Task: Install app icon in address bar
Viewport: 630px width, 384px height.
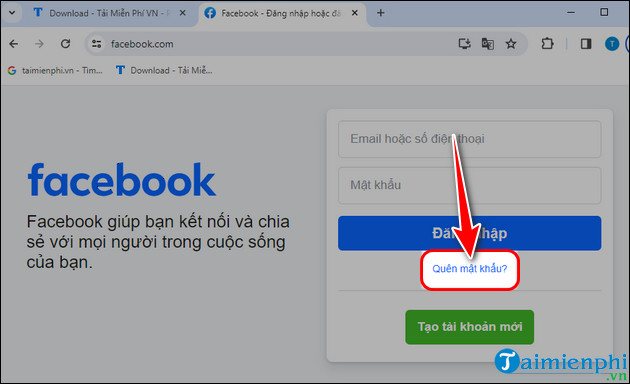Action: (x=464, y=43)
